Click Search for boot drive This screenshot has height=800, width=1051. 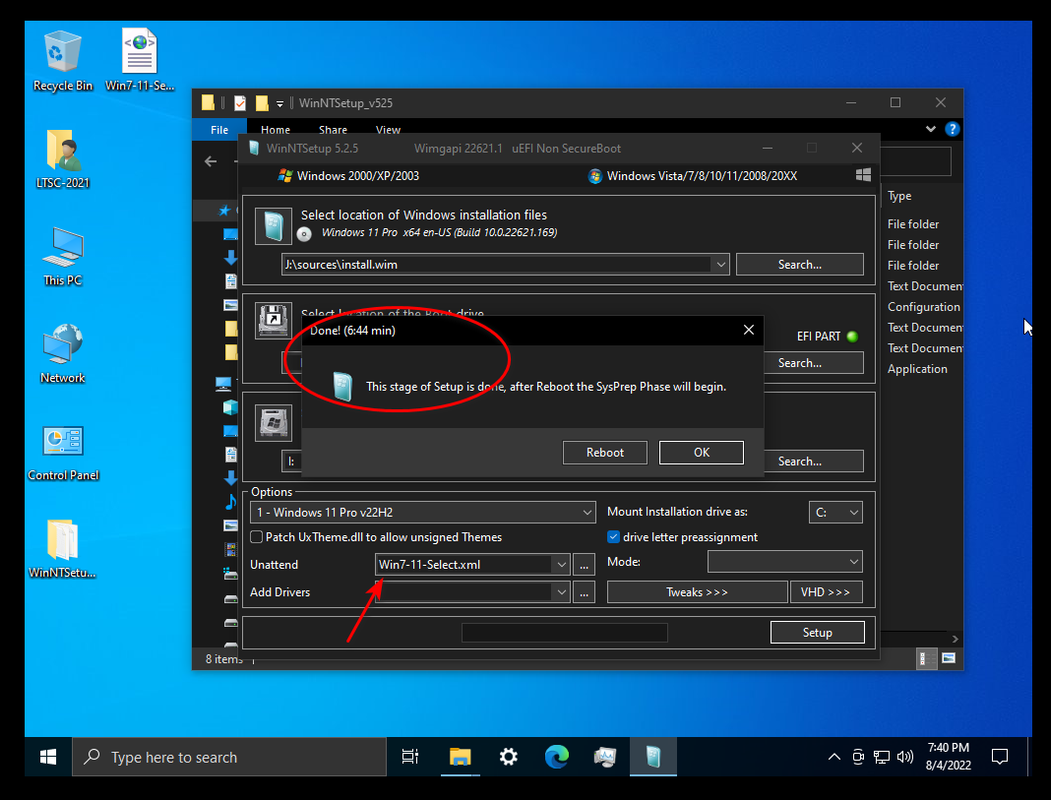(800, 363)
